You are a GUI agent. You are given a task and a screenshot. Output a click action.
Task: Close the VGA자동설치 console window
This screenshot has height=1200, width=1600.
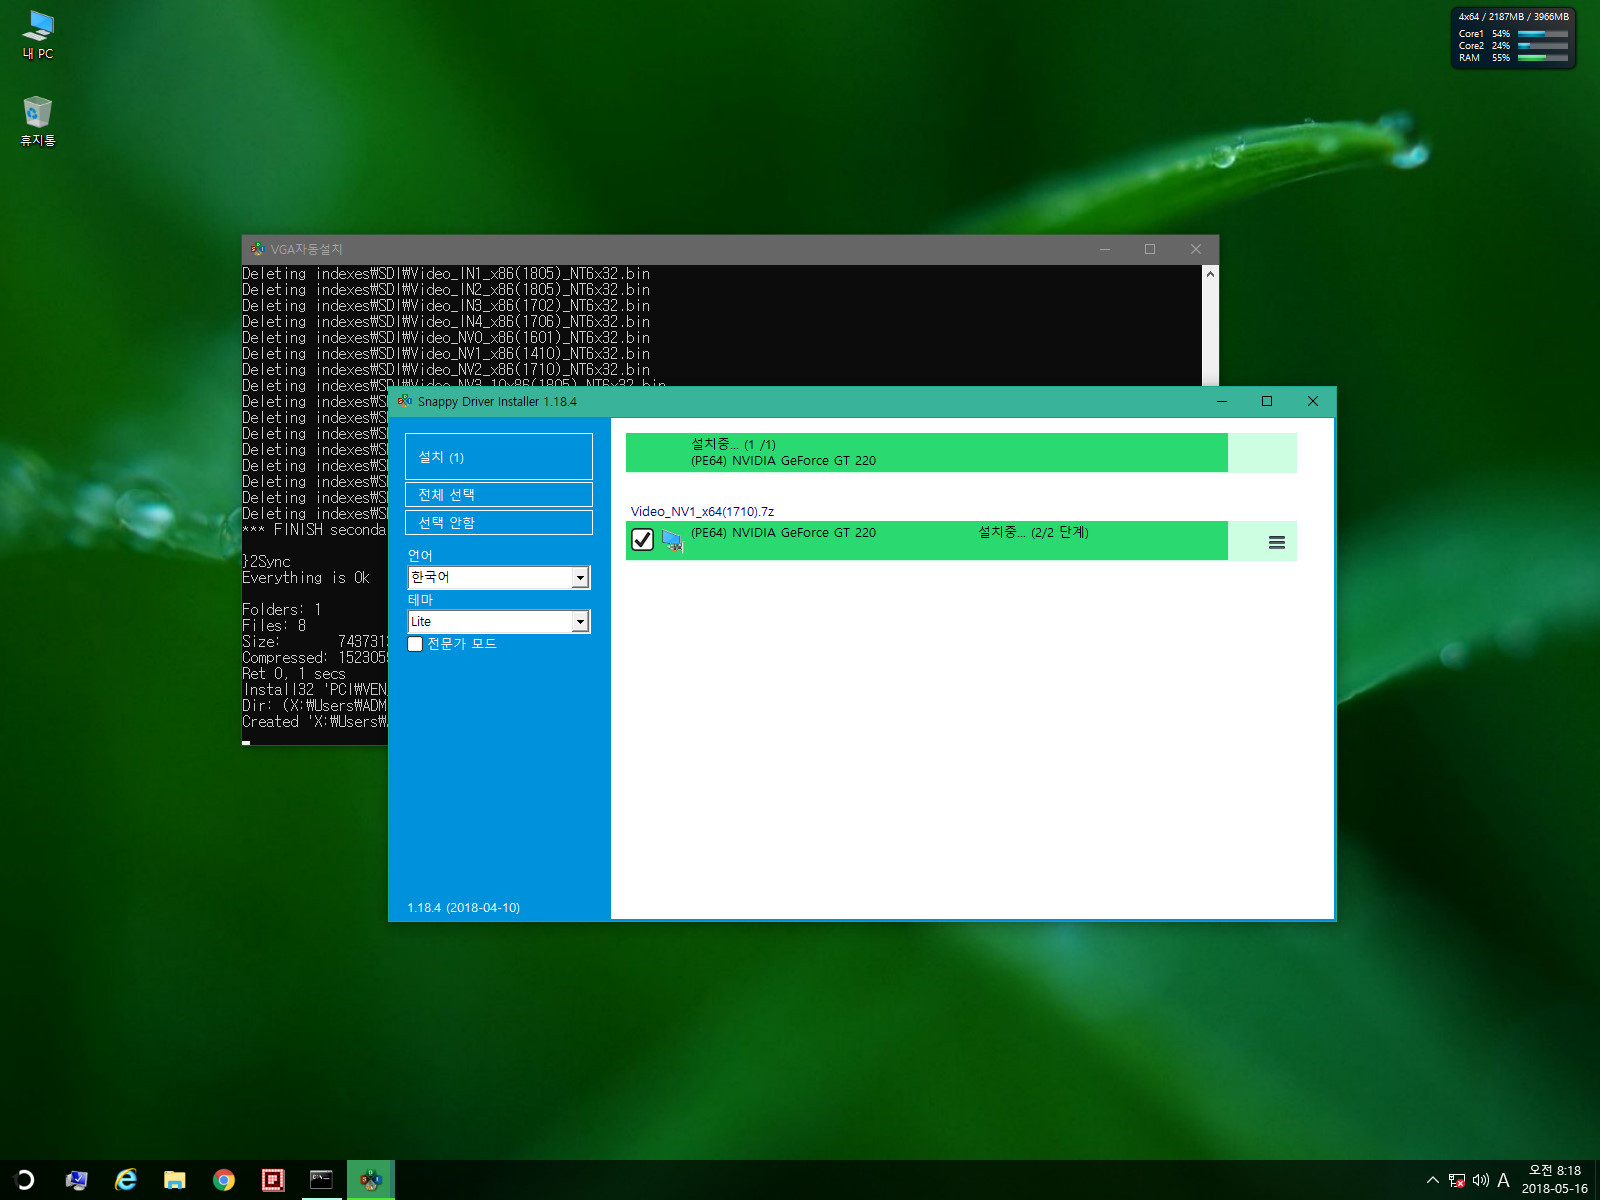pyautogui.click(x=1196, y=249)
